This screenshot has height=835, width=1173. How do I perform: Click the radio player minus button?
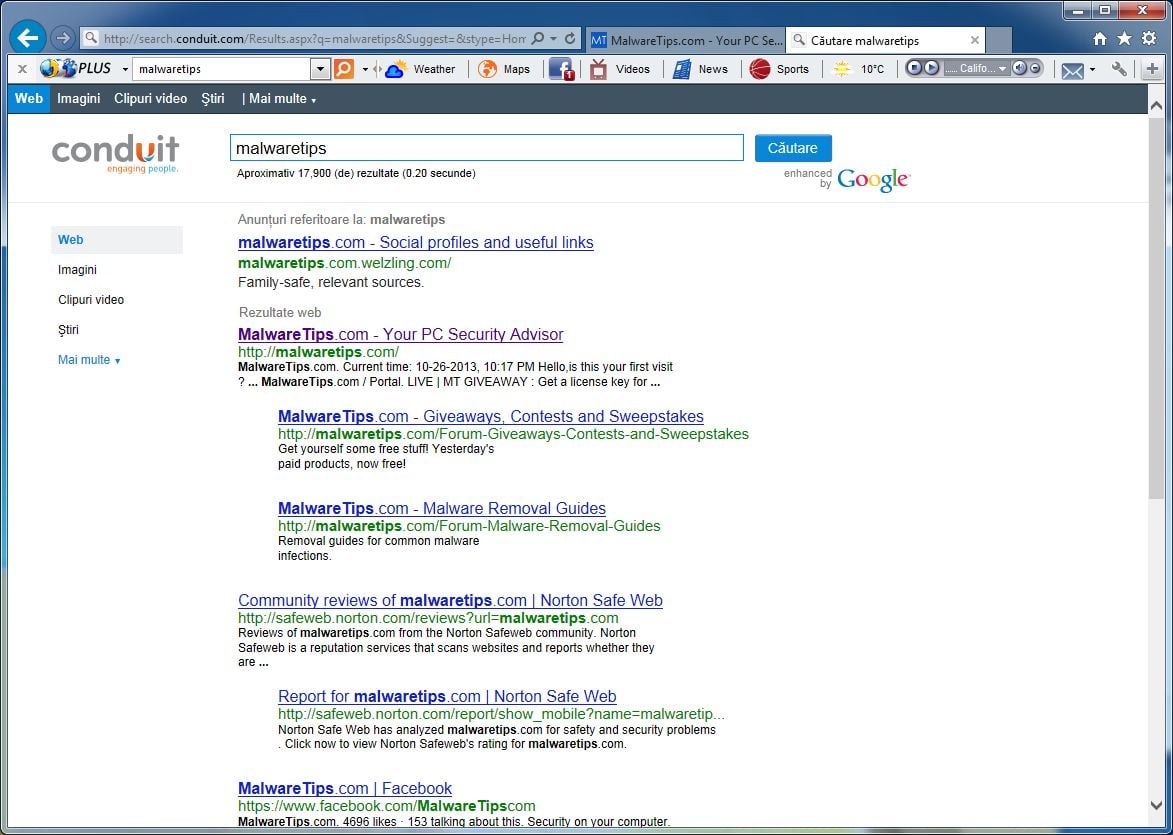pos(1035,68)
